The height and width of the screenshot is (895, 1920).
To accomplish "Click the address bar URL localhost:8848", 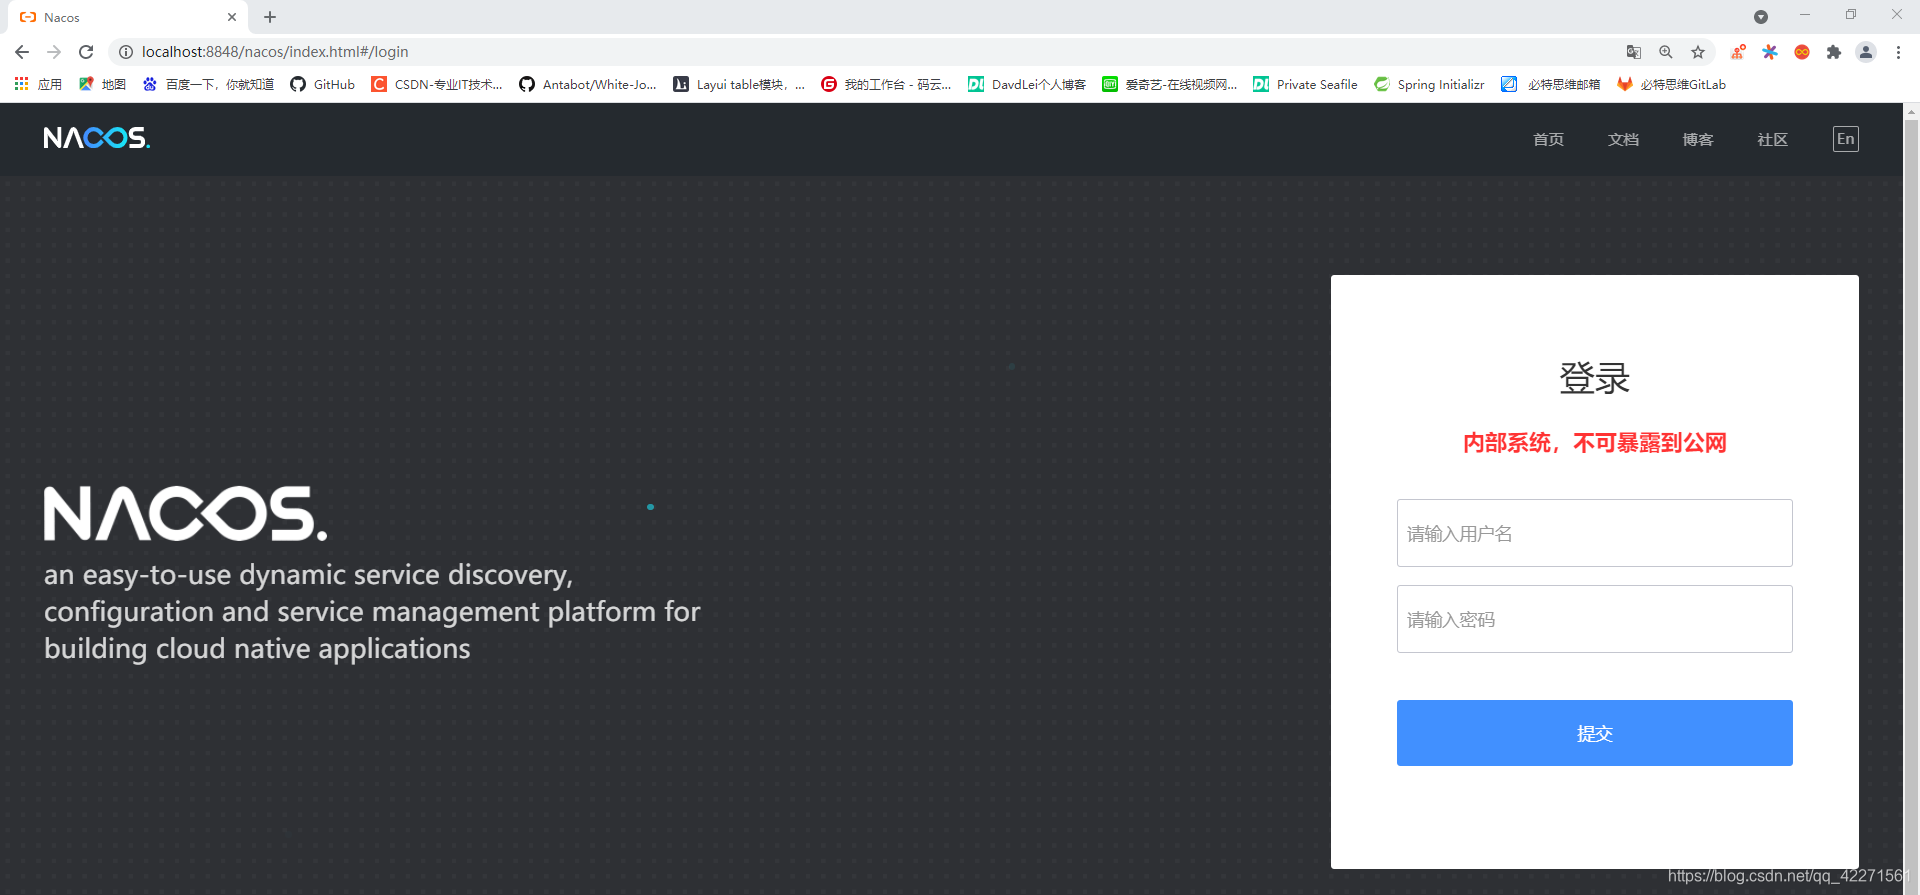I will (x=275, y=52).
